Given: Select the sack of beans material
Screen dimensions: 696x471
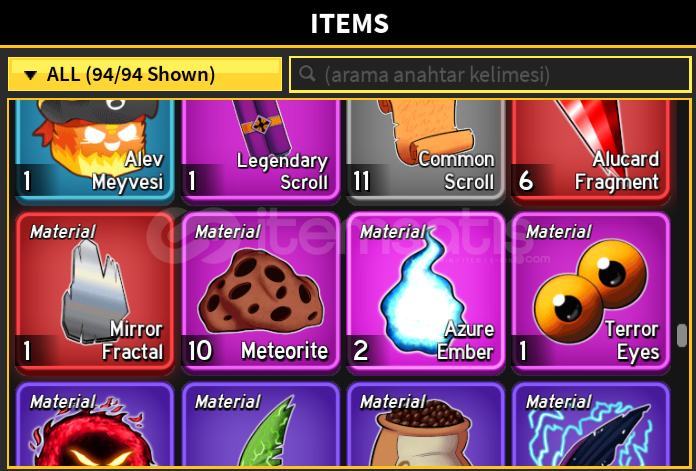Looking at the screenshot, I should 426,424.
